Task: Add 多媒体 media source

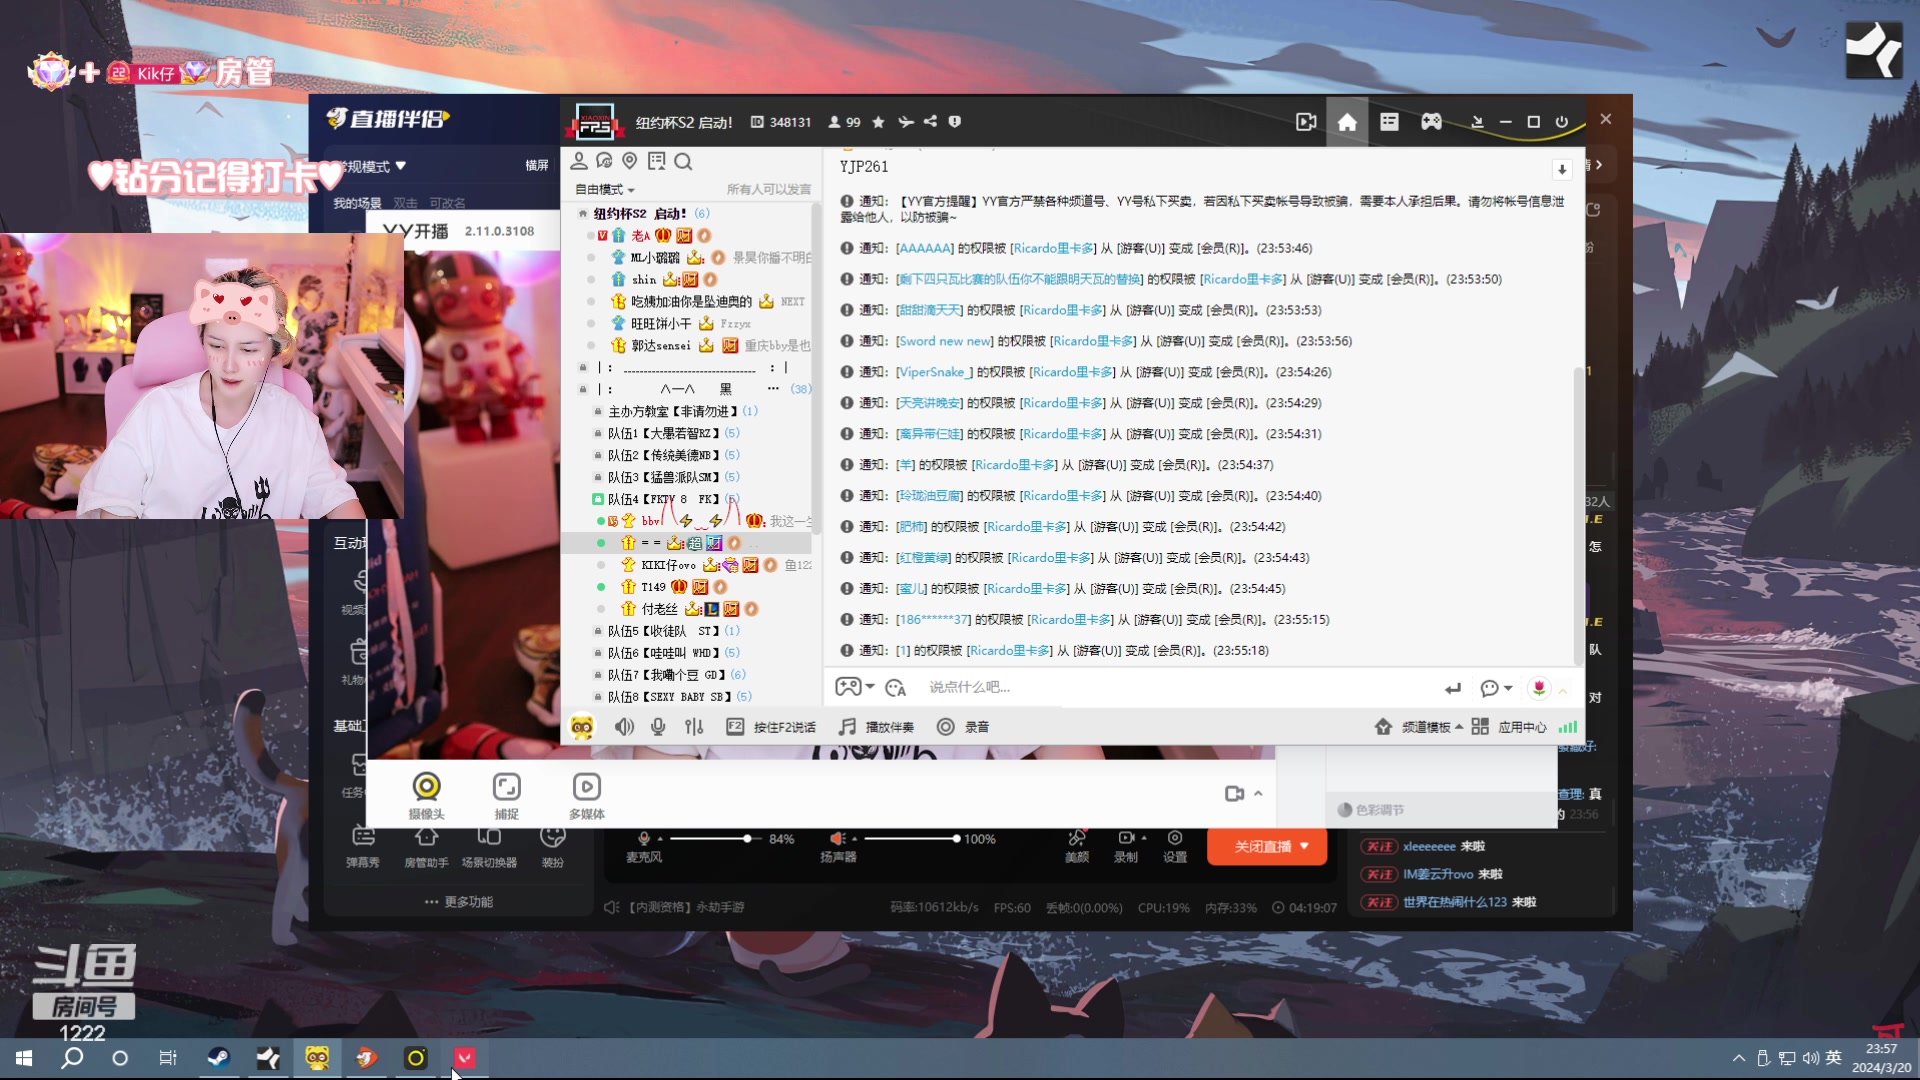Action: coord(587,796)
